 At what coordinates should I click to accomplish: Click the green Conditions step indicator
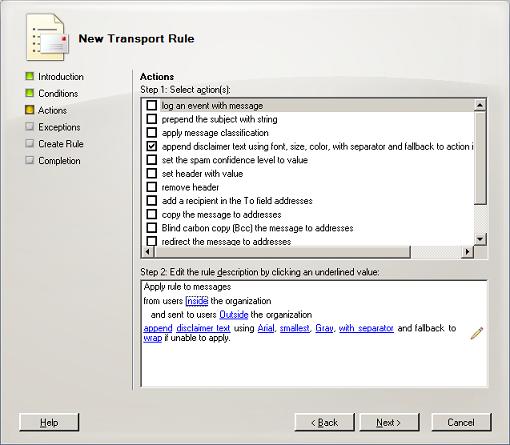click(30, 93)
